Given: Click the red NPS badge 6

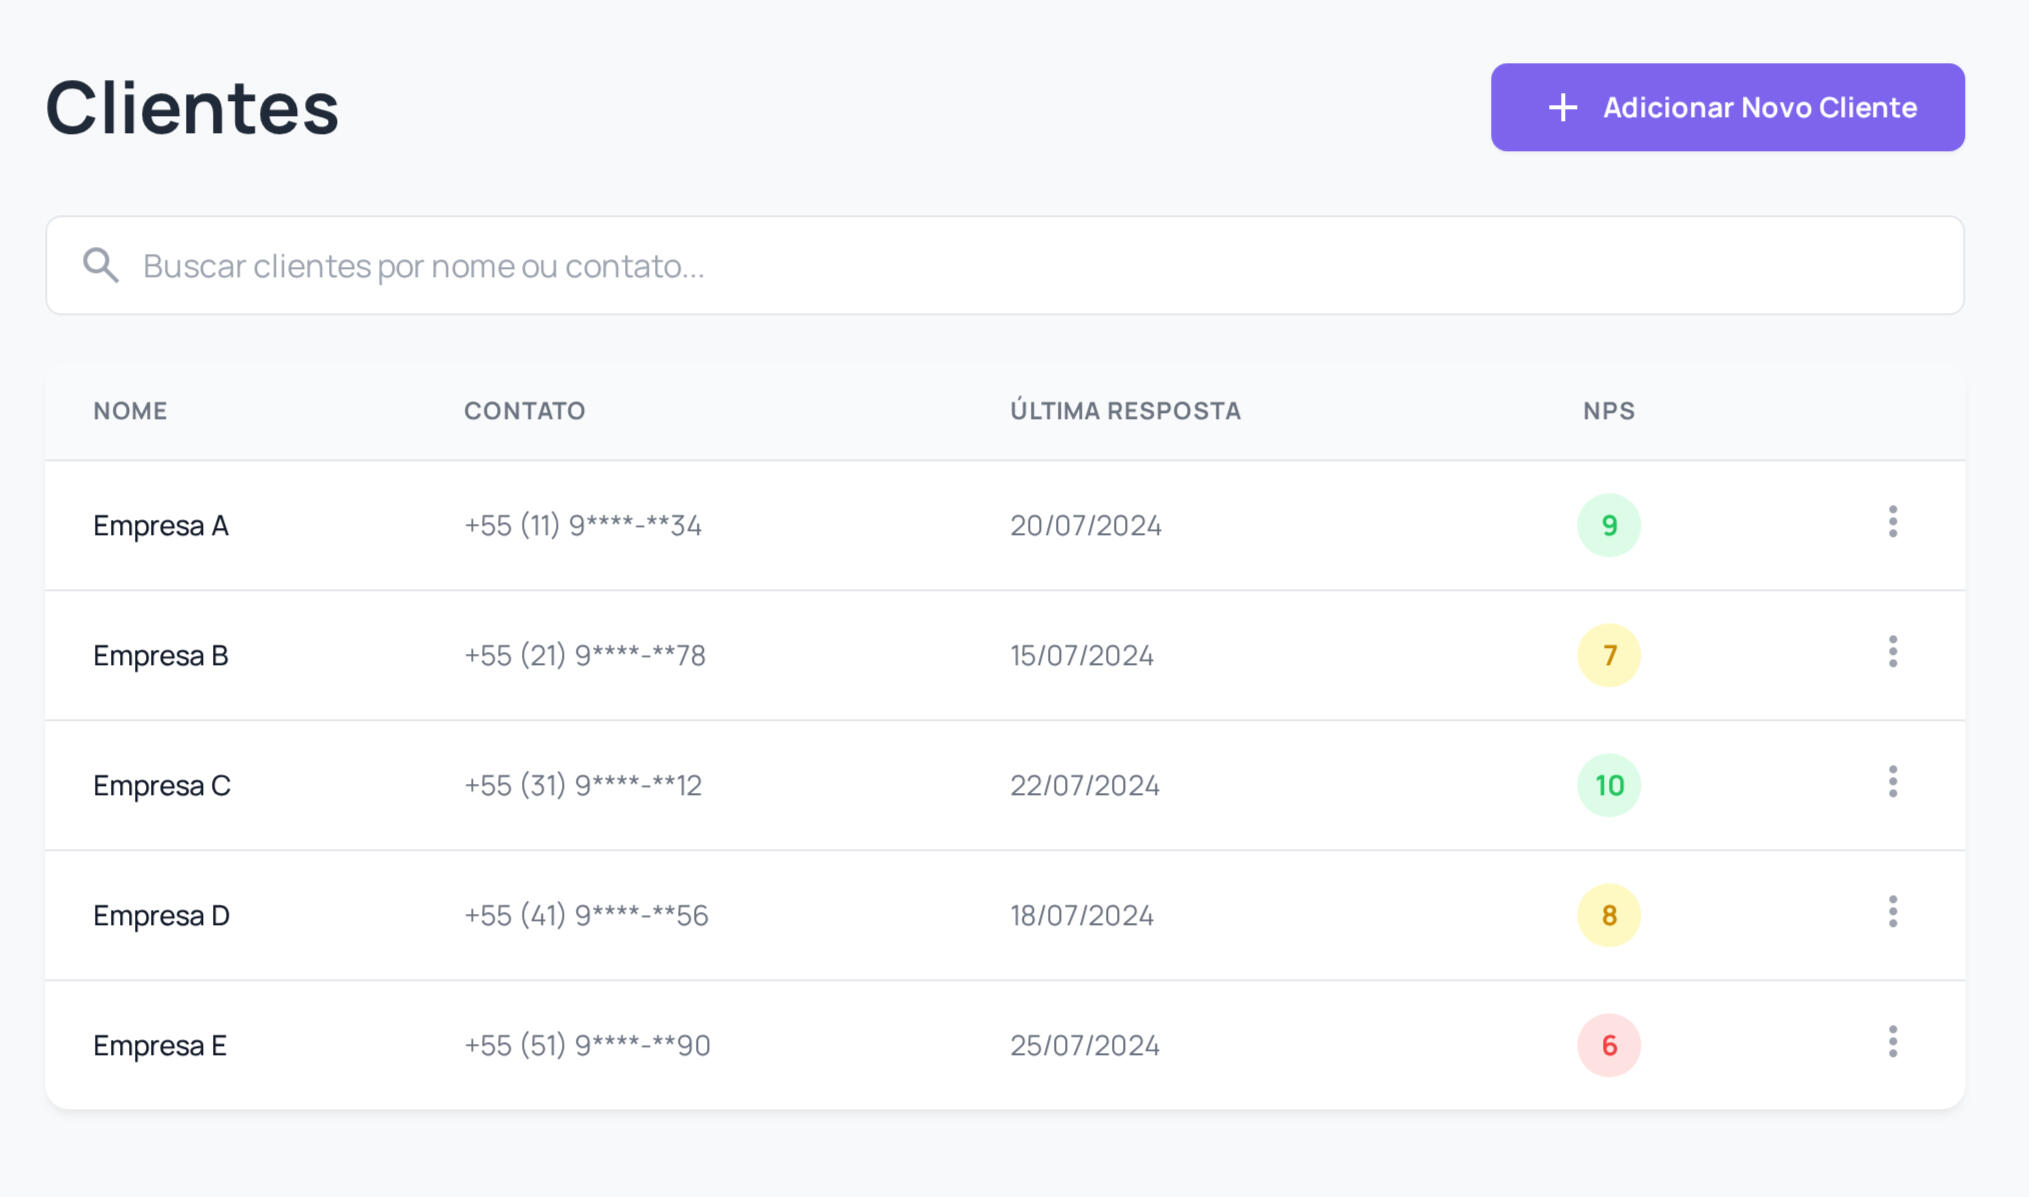Looking at the screenshot, I should [x=1608, y=1045].
